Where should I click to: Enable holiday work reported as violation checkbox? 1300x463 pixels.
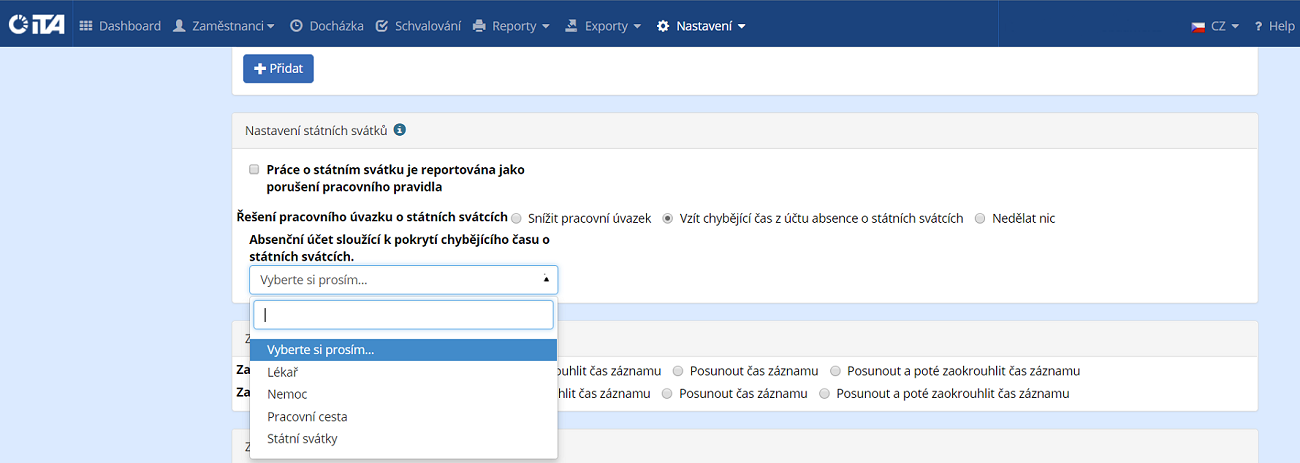point(254,170)
